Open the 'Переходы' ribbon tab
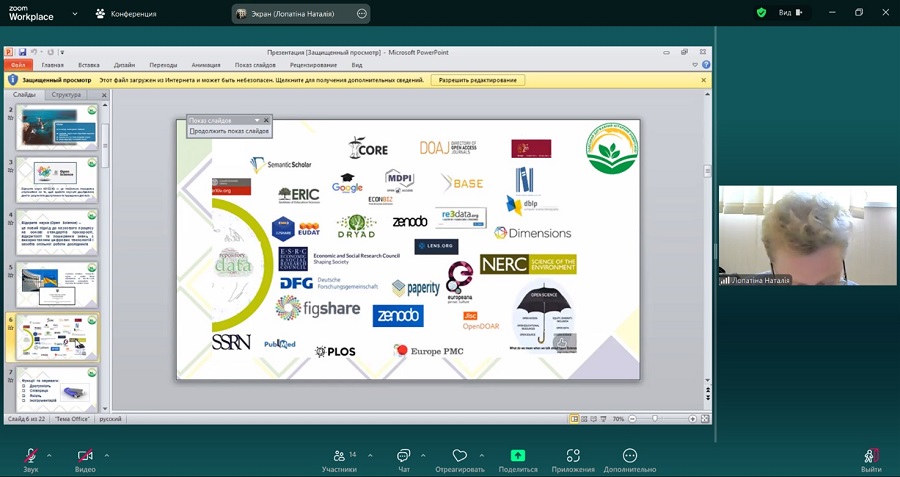The height and width of the screenshot is (477, 900). pos(163,65)
